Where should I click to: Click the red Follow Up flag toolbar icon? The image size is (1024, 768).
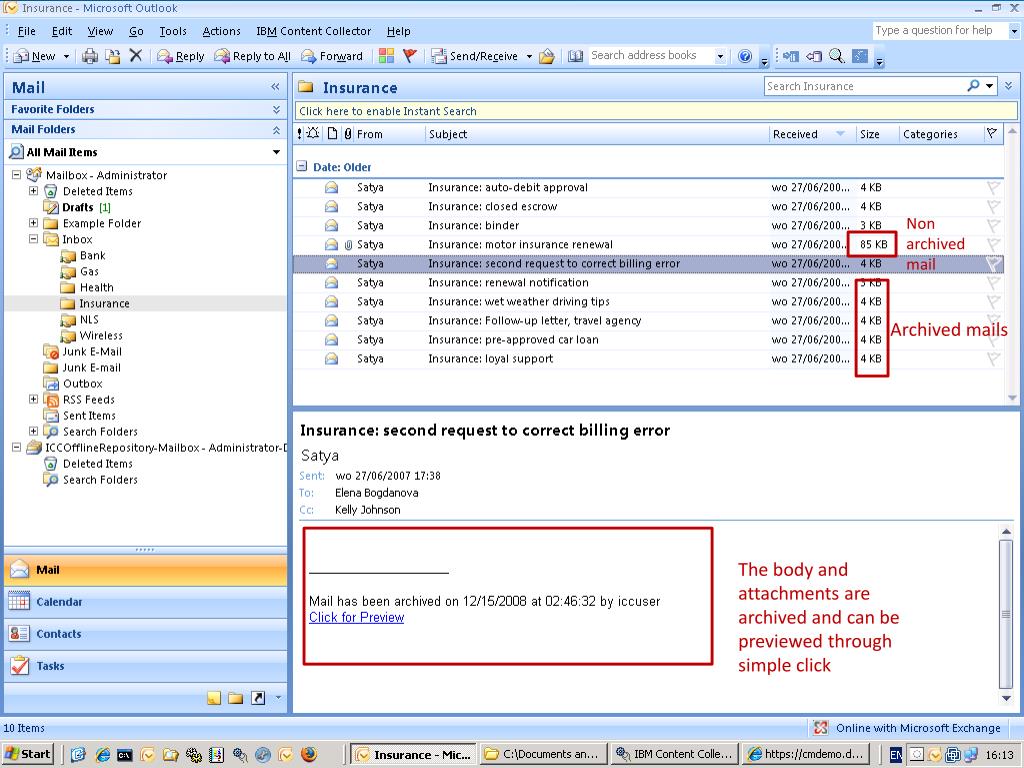pyautogui.click(x=409, y=56)
